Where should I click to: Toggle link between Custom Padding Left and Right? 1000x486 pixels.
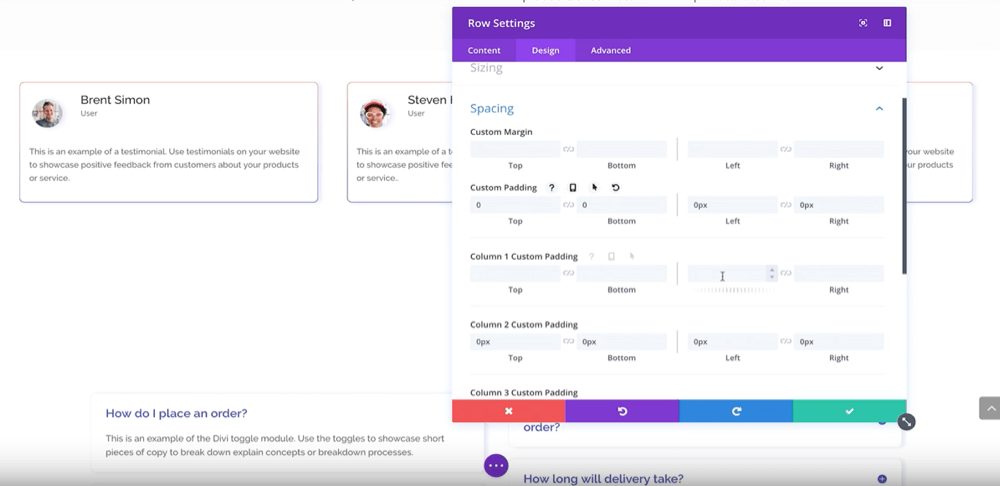[x=786, y=205]
